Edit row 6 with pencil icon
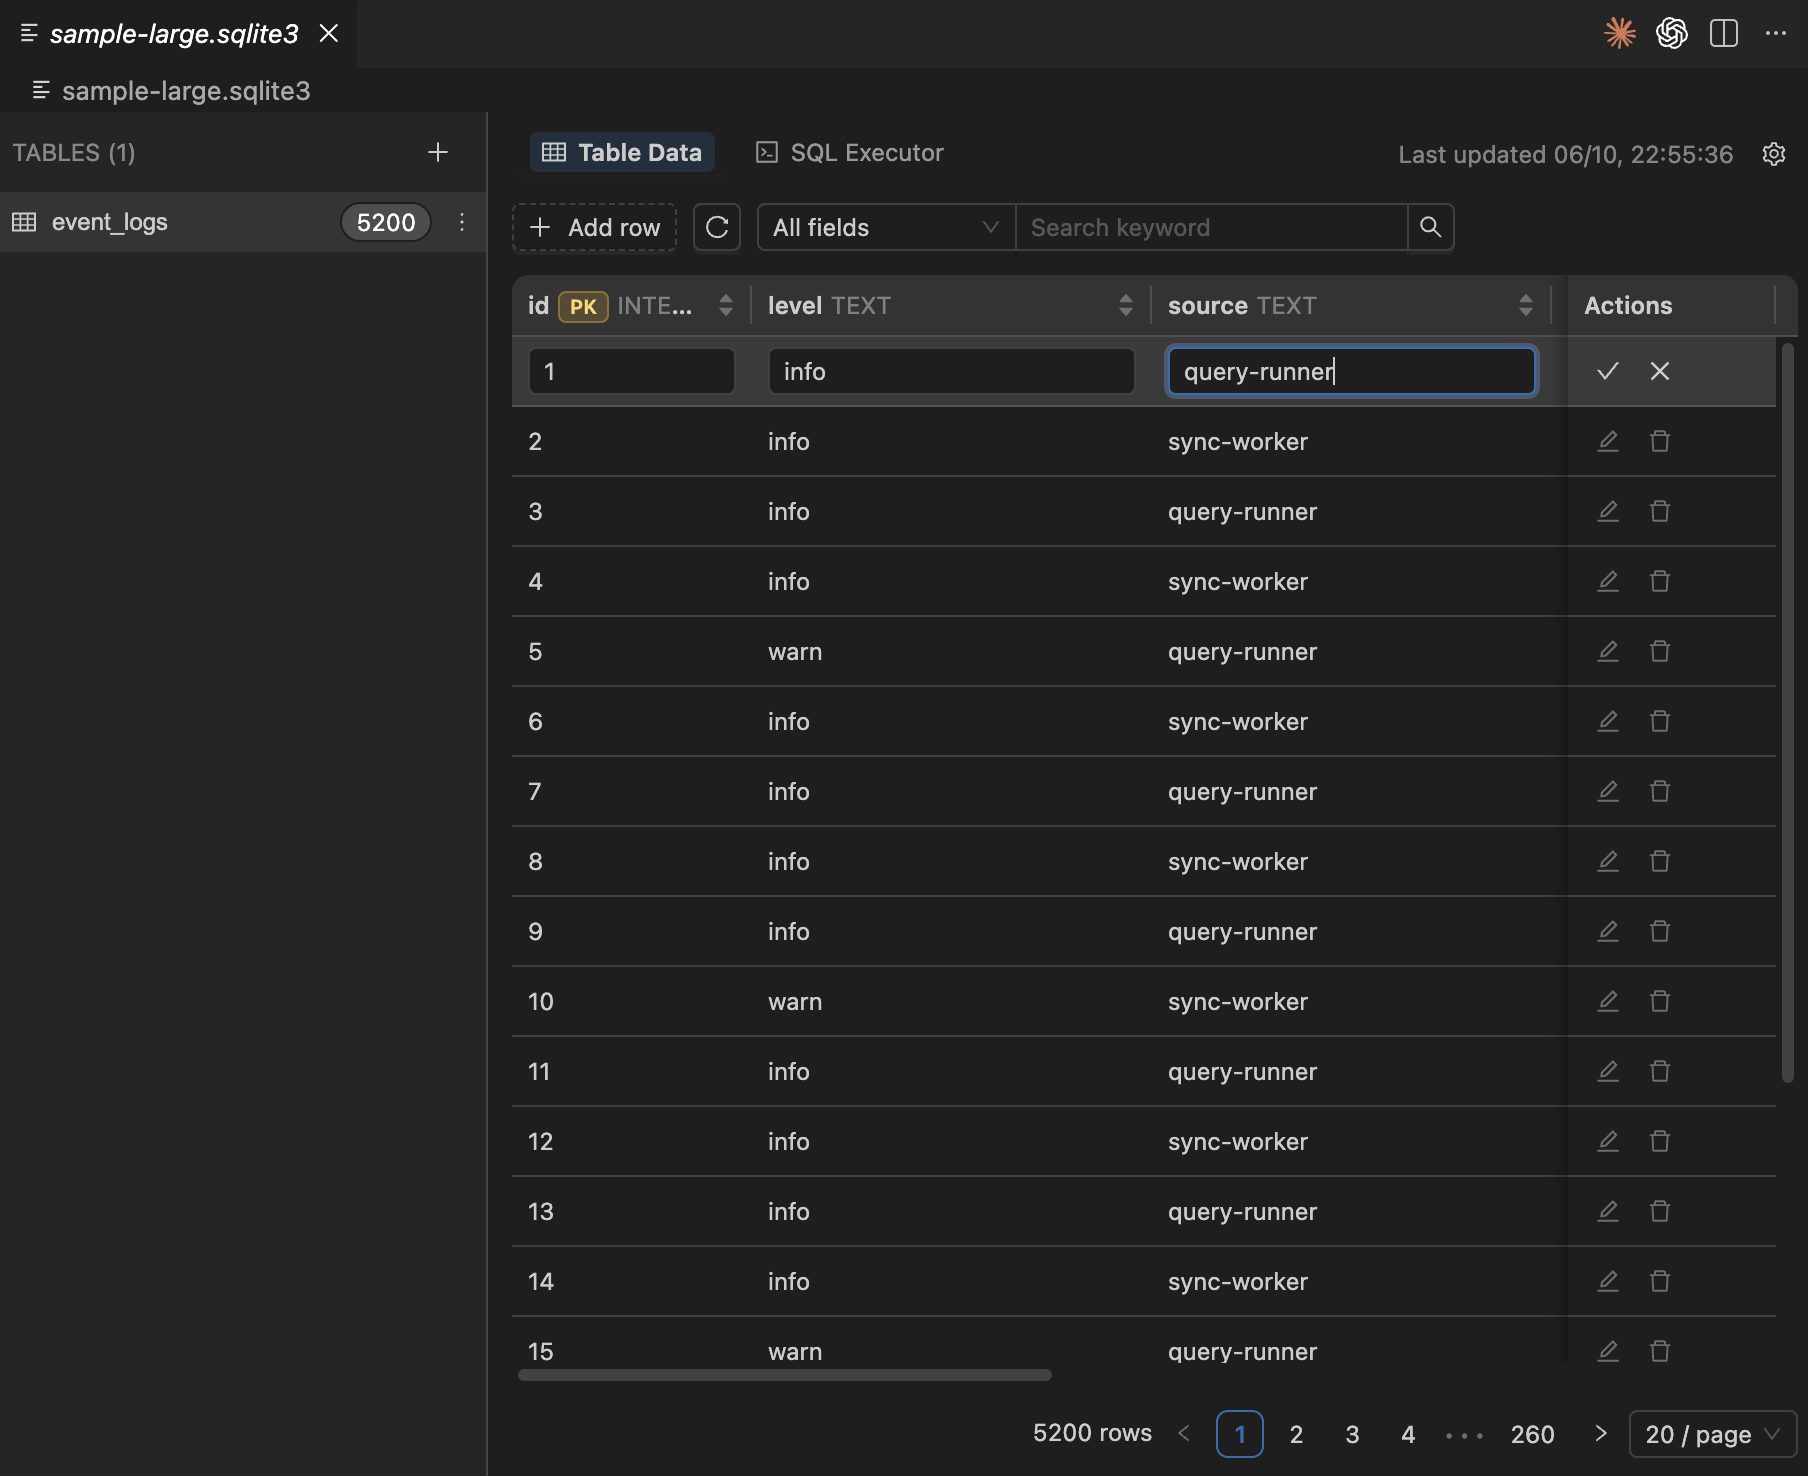The image size is (1808, 1476). coord(1608,721)
